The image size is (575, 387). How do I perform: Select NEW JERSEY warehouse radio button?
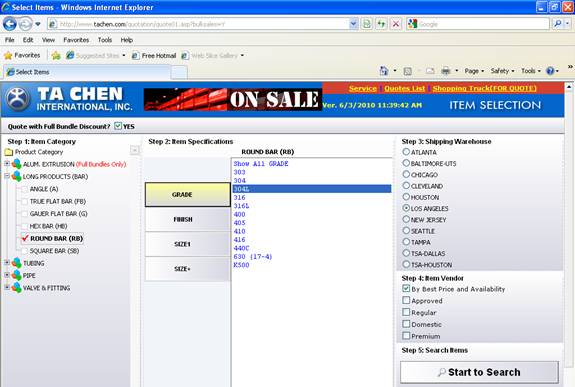(x=406, y=219)
